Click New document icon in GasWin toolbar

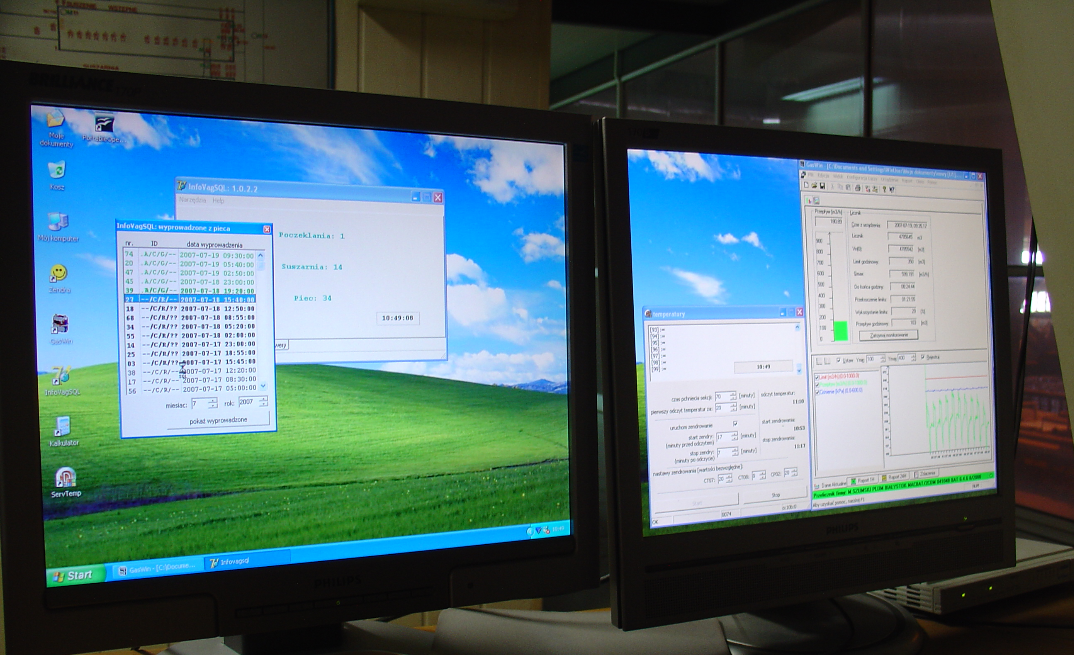[806, 186]
